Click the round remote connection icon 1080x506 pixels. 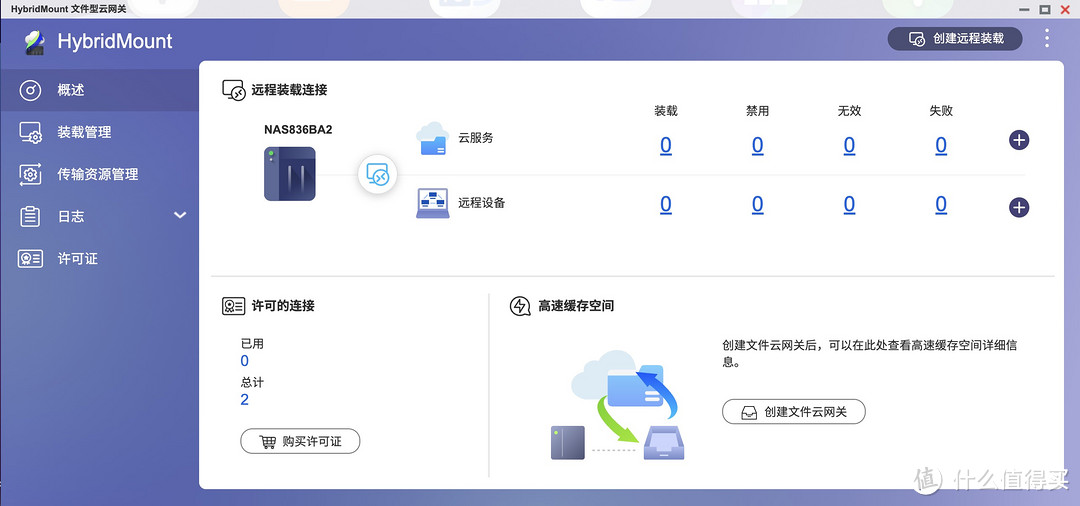coord(379,176)
